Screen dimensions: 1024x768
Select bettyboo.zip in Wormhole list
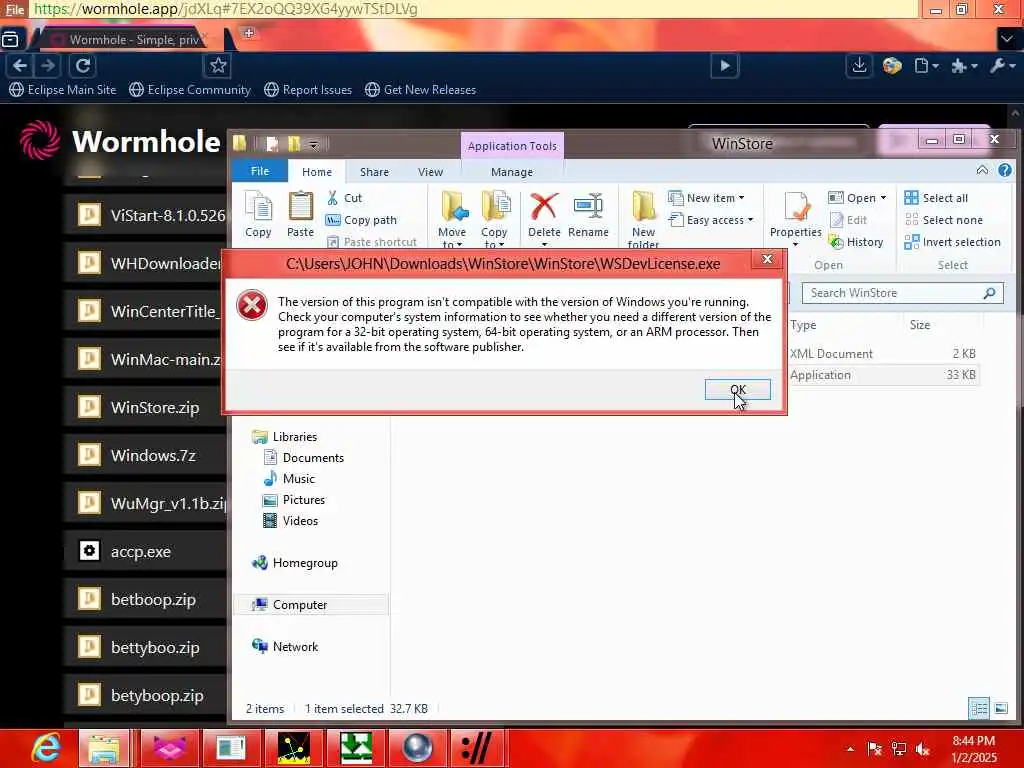click(x=146, y=647)
